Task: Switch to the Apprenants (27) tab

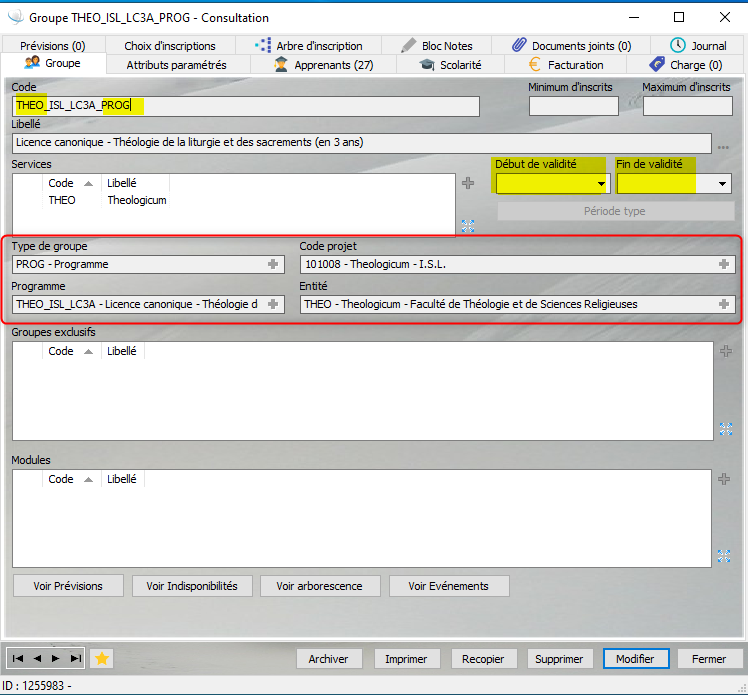Action: 323,65
